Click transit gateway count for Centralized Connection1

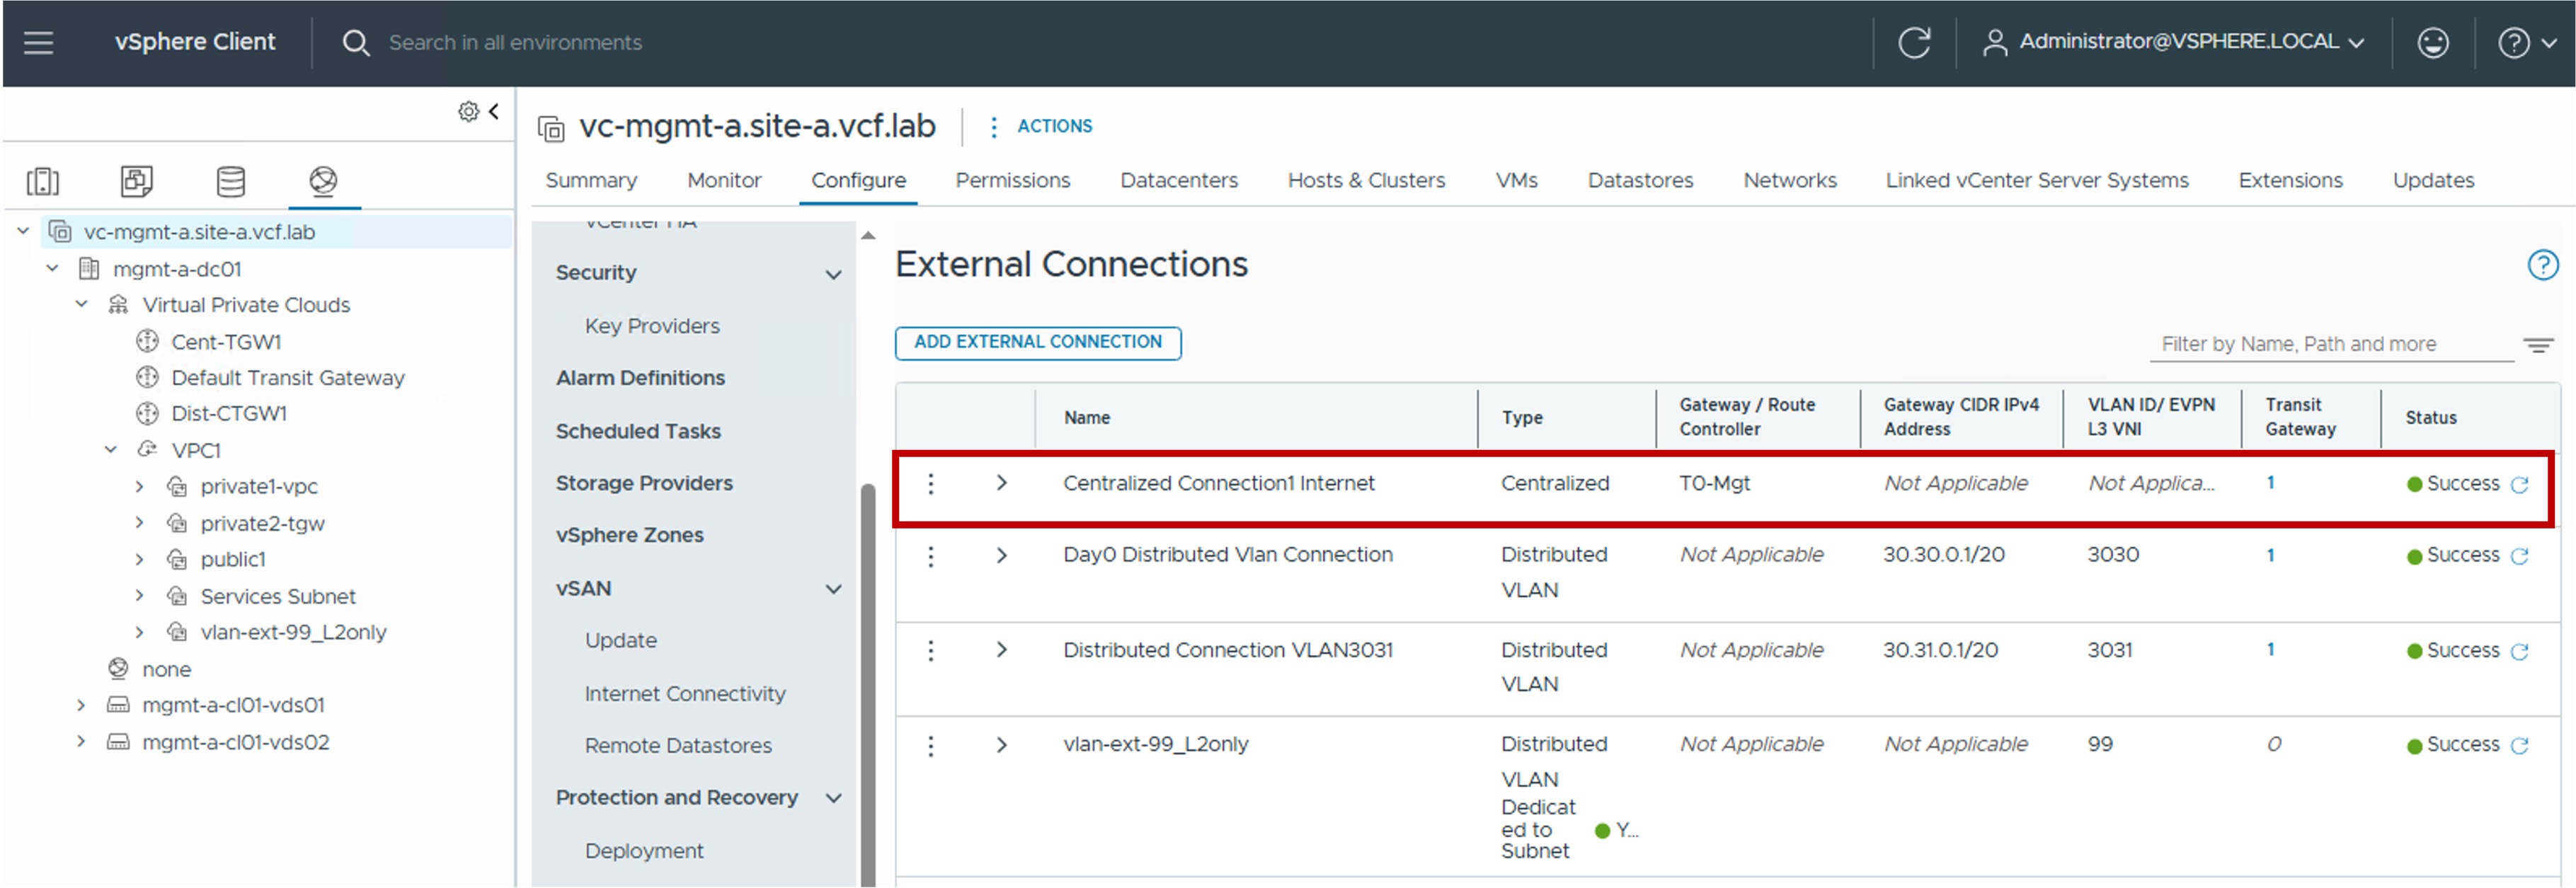click(2270, 483)
